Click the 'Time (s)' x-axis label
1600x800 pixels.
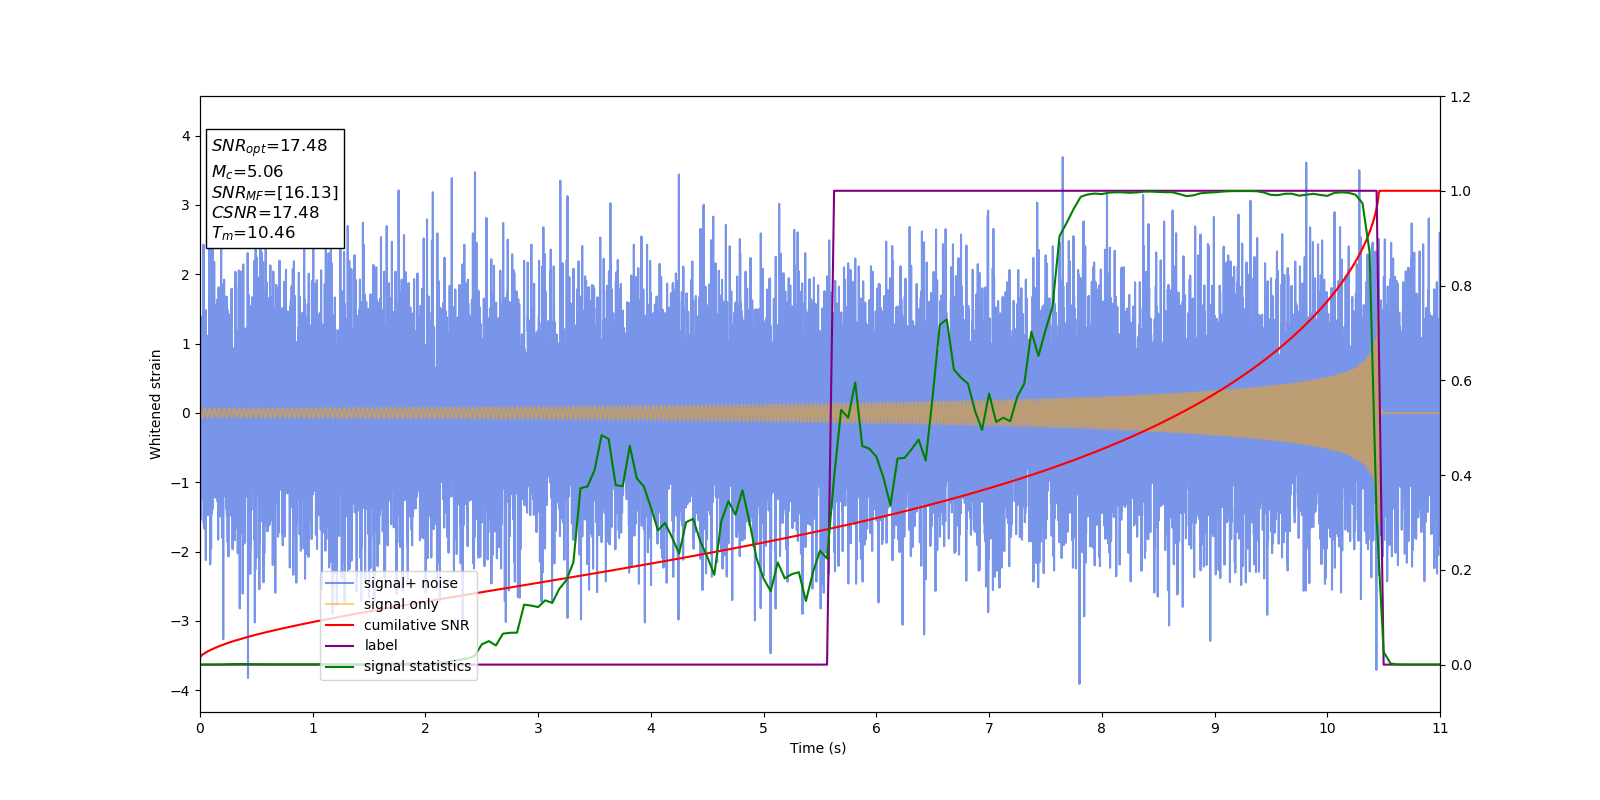(818, 748)
